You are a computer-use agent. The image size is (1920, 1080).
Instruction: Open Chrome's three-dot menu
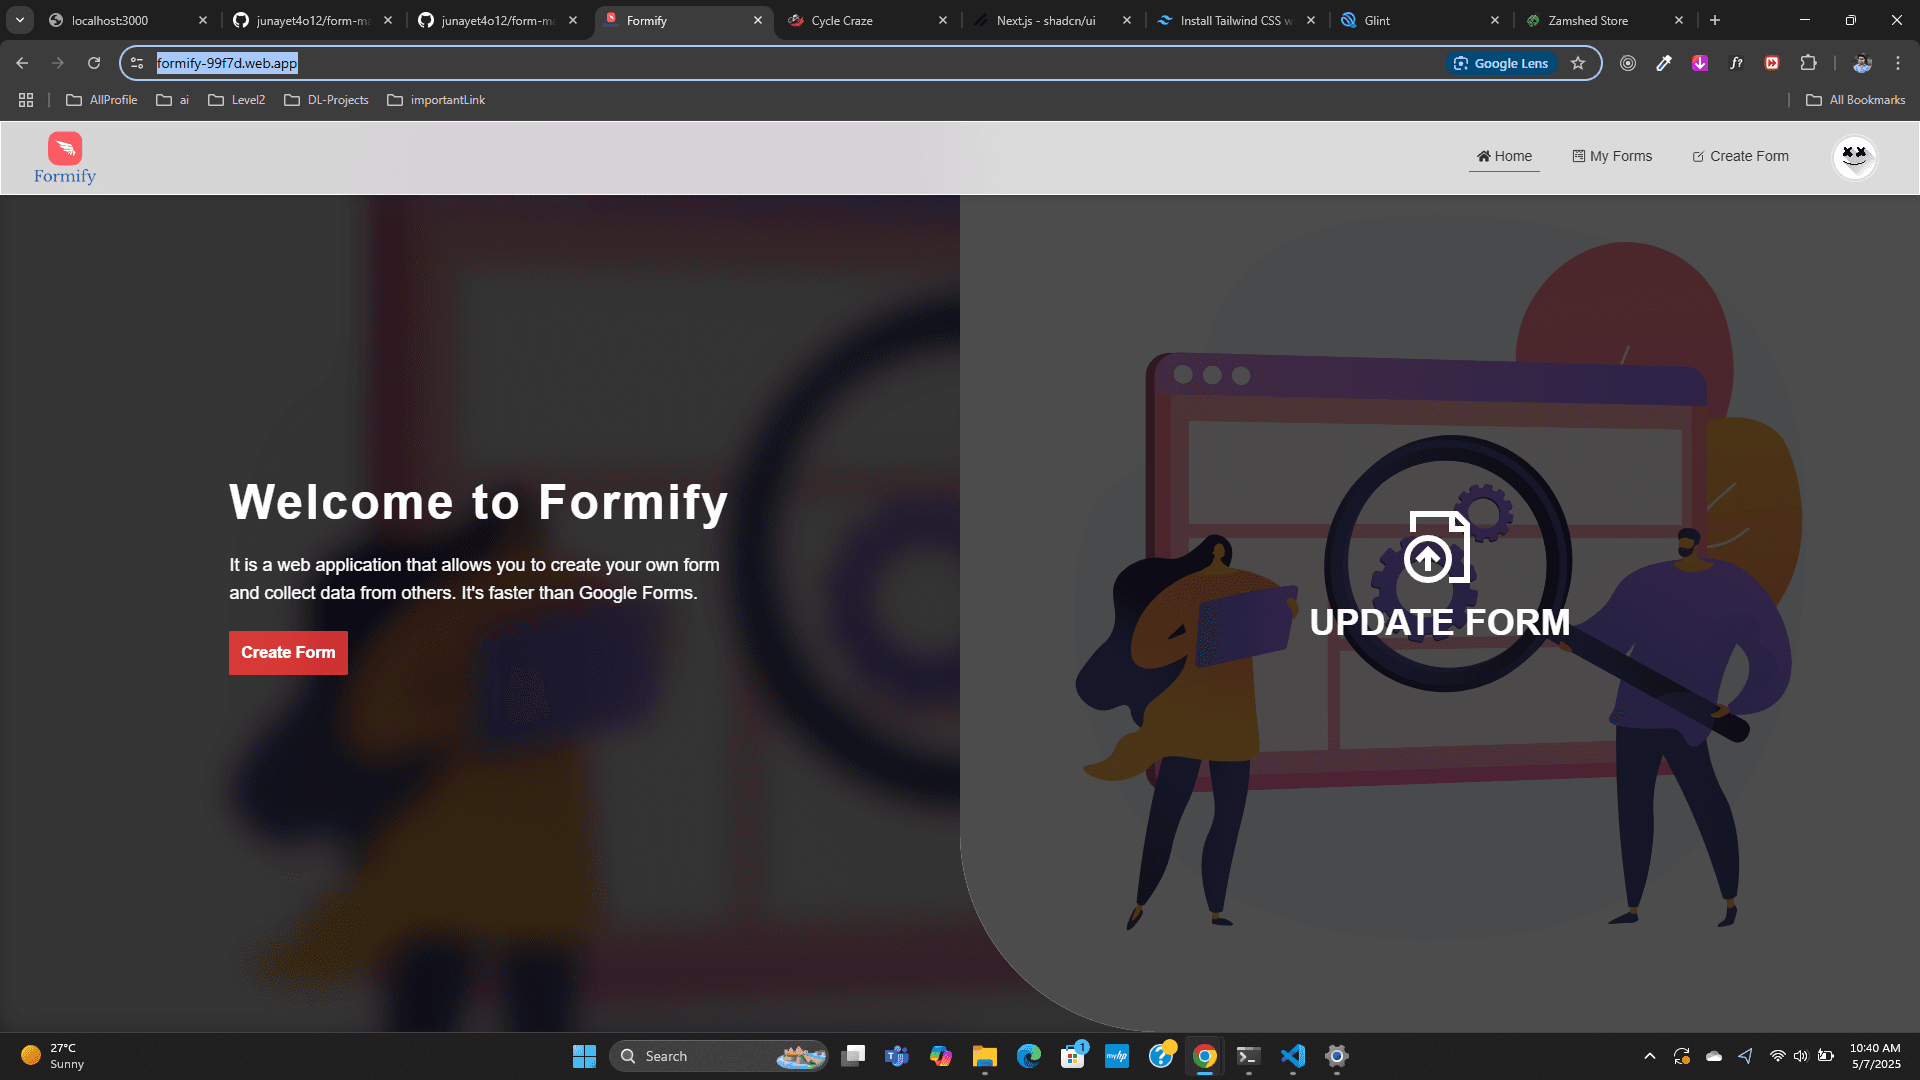click(1898, 63)
